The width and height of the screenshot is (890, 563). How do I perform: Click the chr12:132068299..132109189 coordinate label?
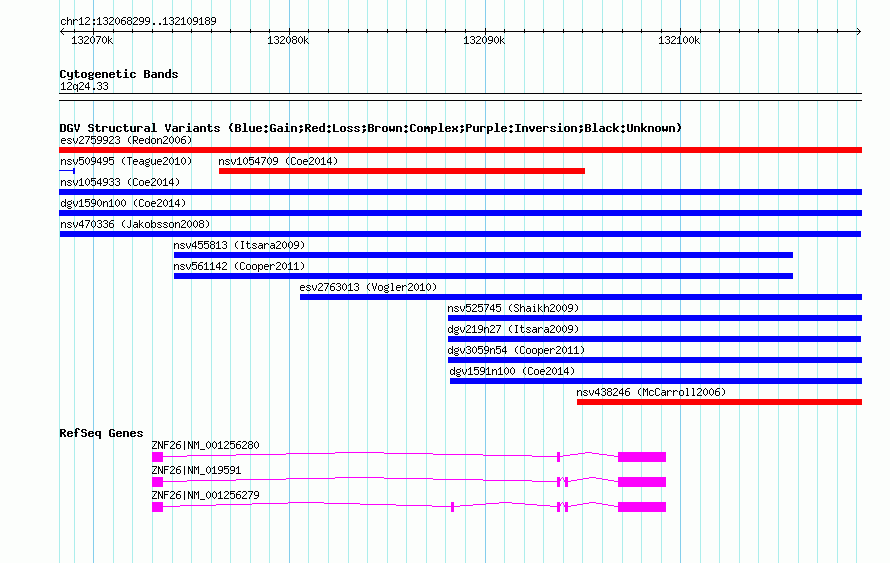click(138, 22)
